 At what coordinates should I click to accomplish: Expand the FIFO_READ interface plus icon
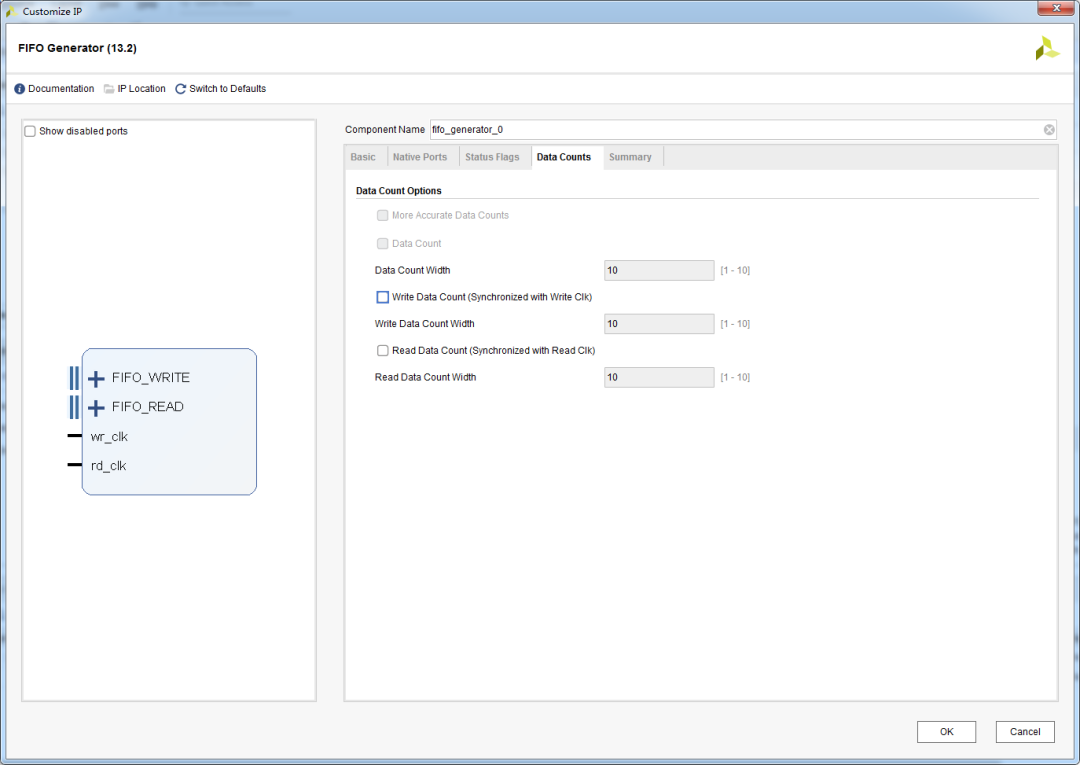96,408
